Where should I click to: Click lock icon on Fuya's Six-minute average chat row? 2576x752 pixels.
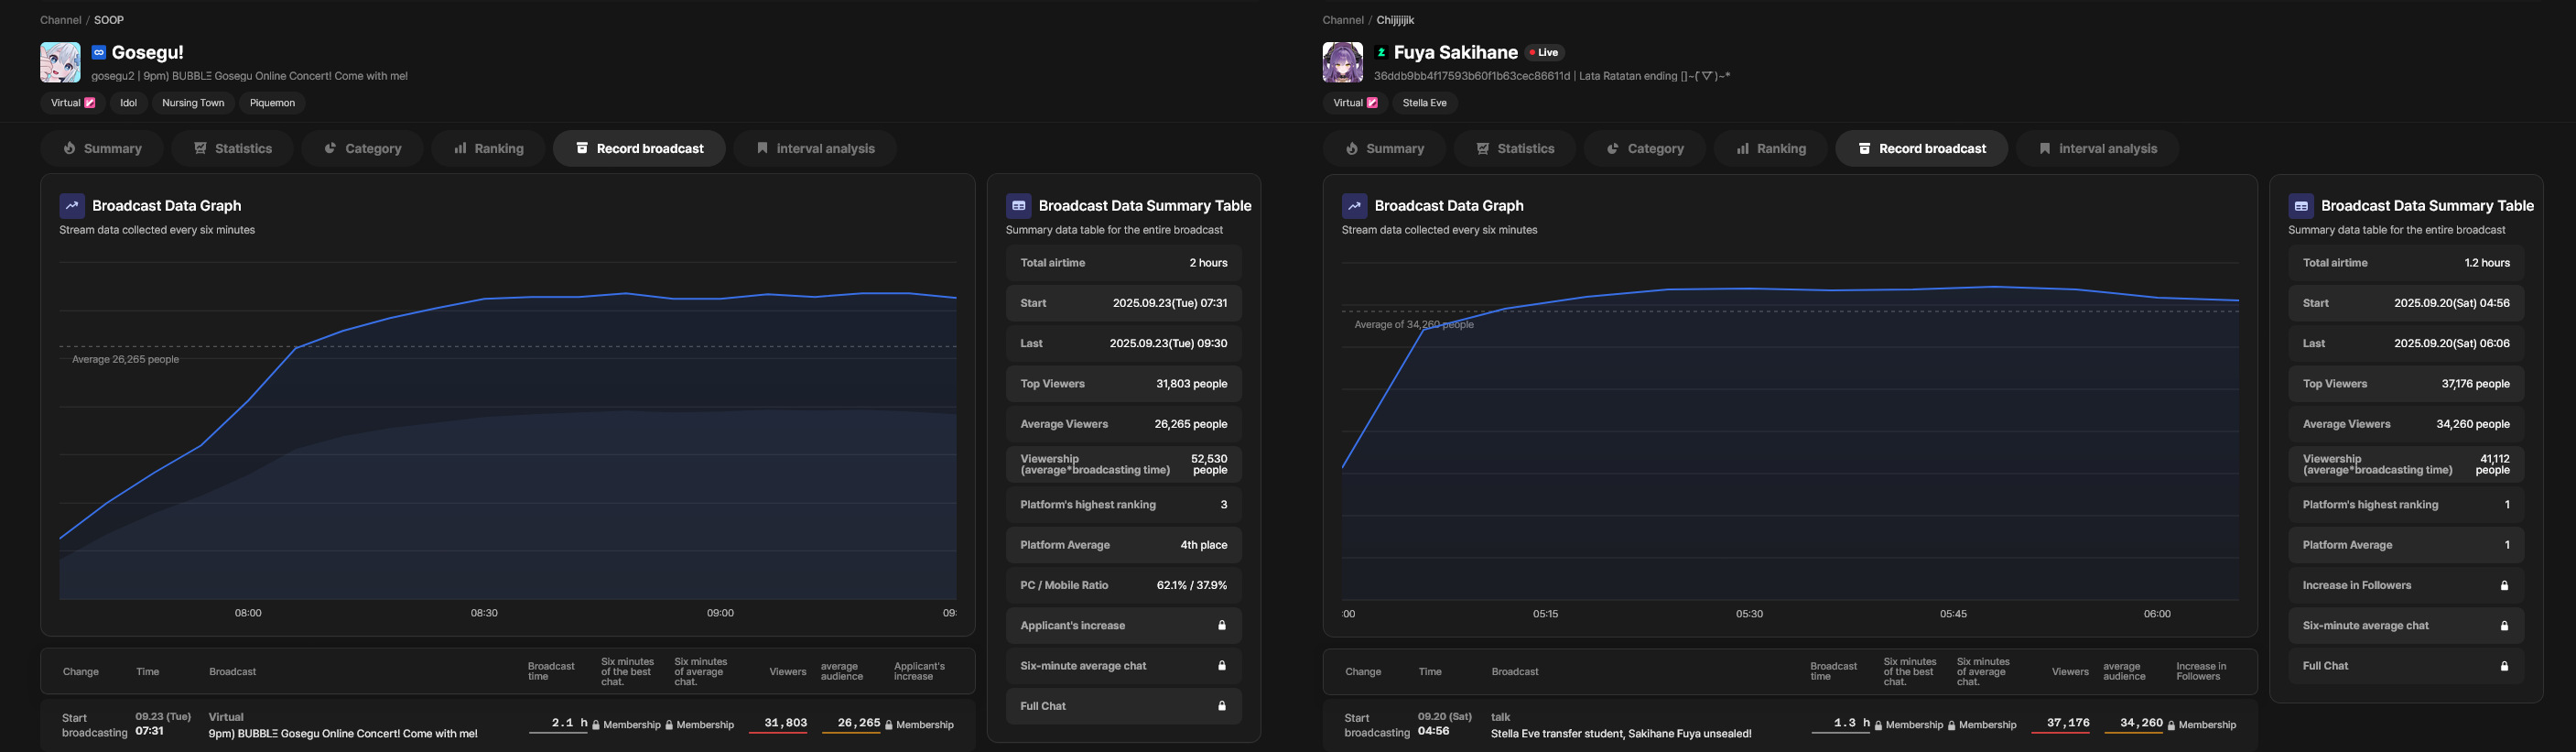(x=2504, y=626)
